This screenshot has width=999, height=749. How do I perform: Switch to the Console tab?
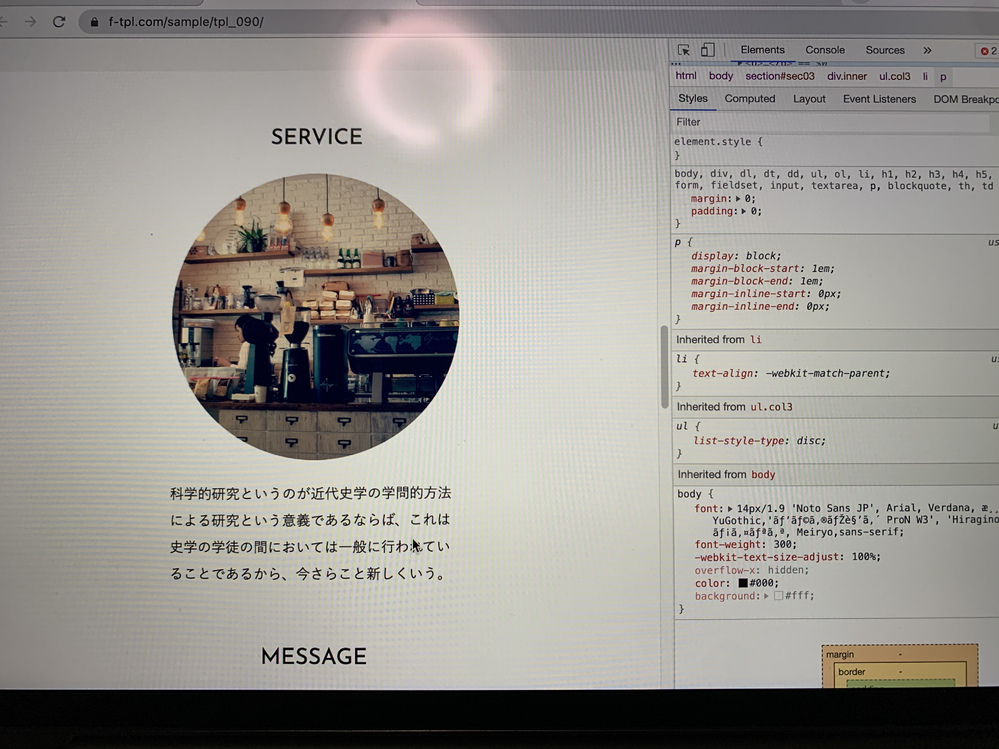coord(825,50)
